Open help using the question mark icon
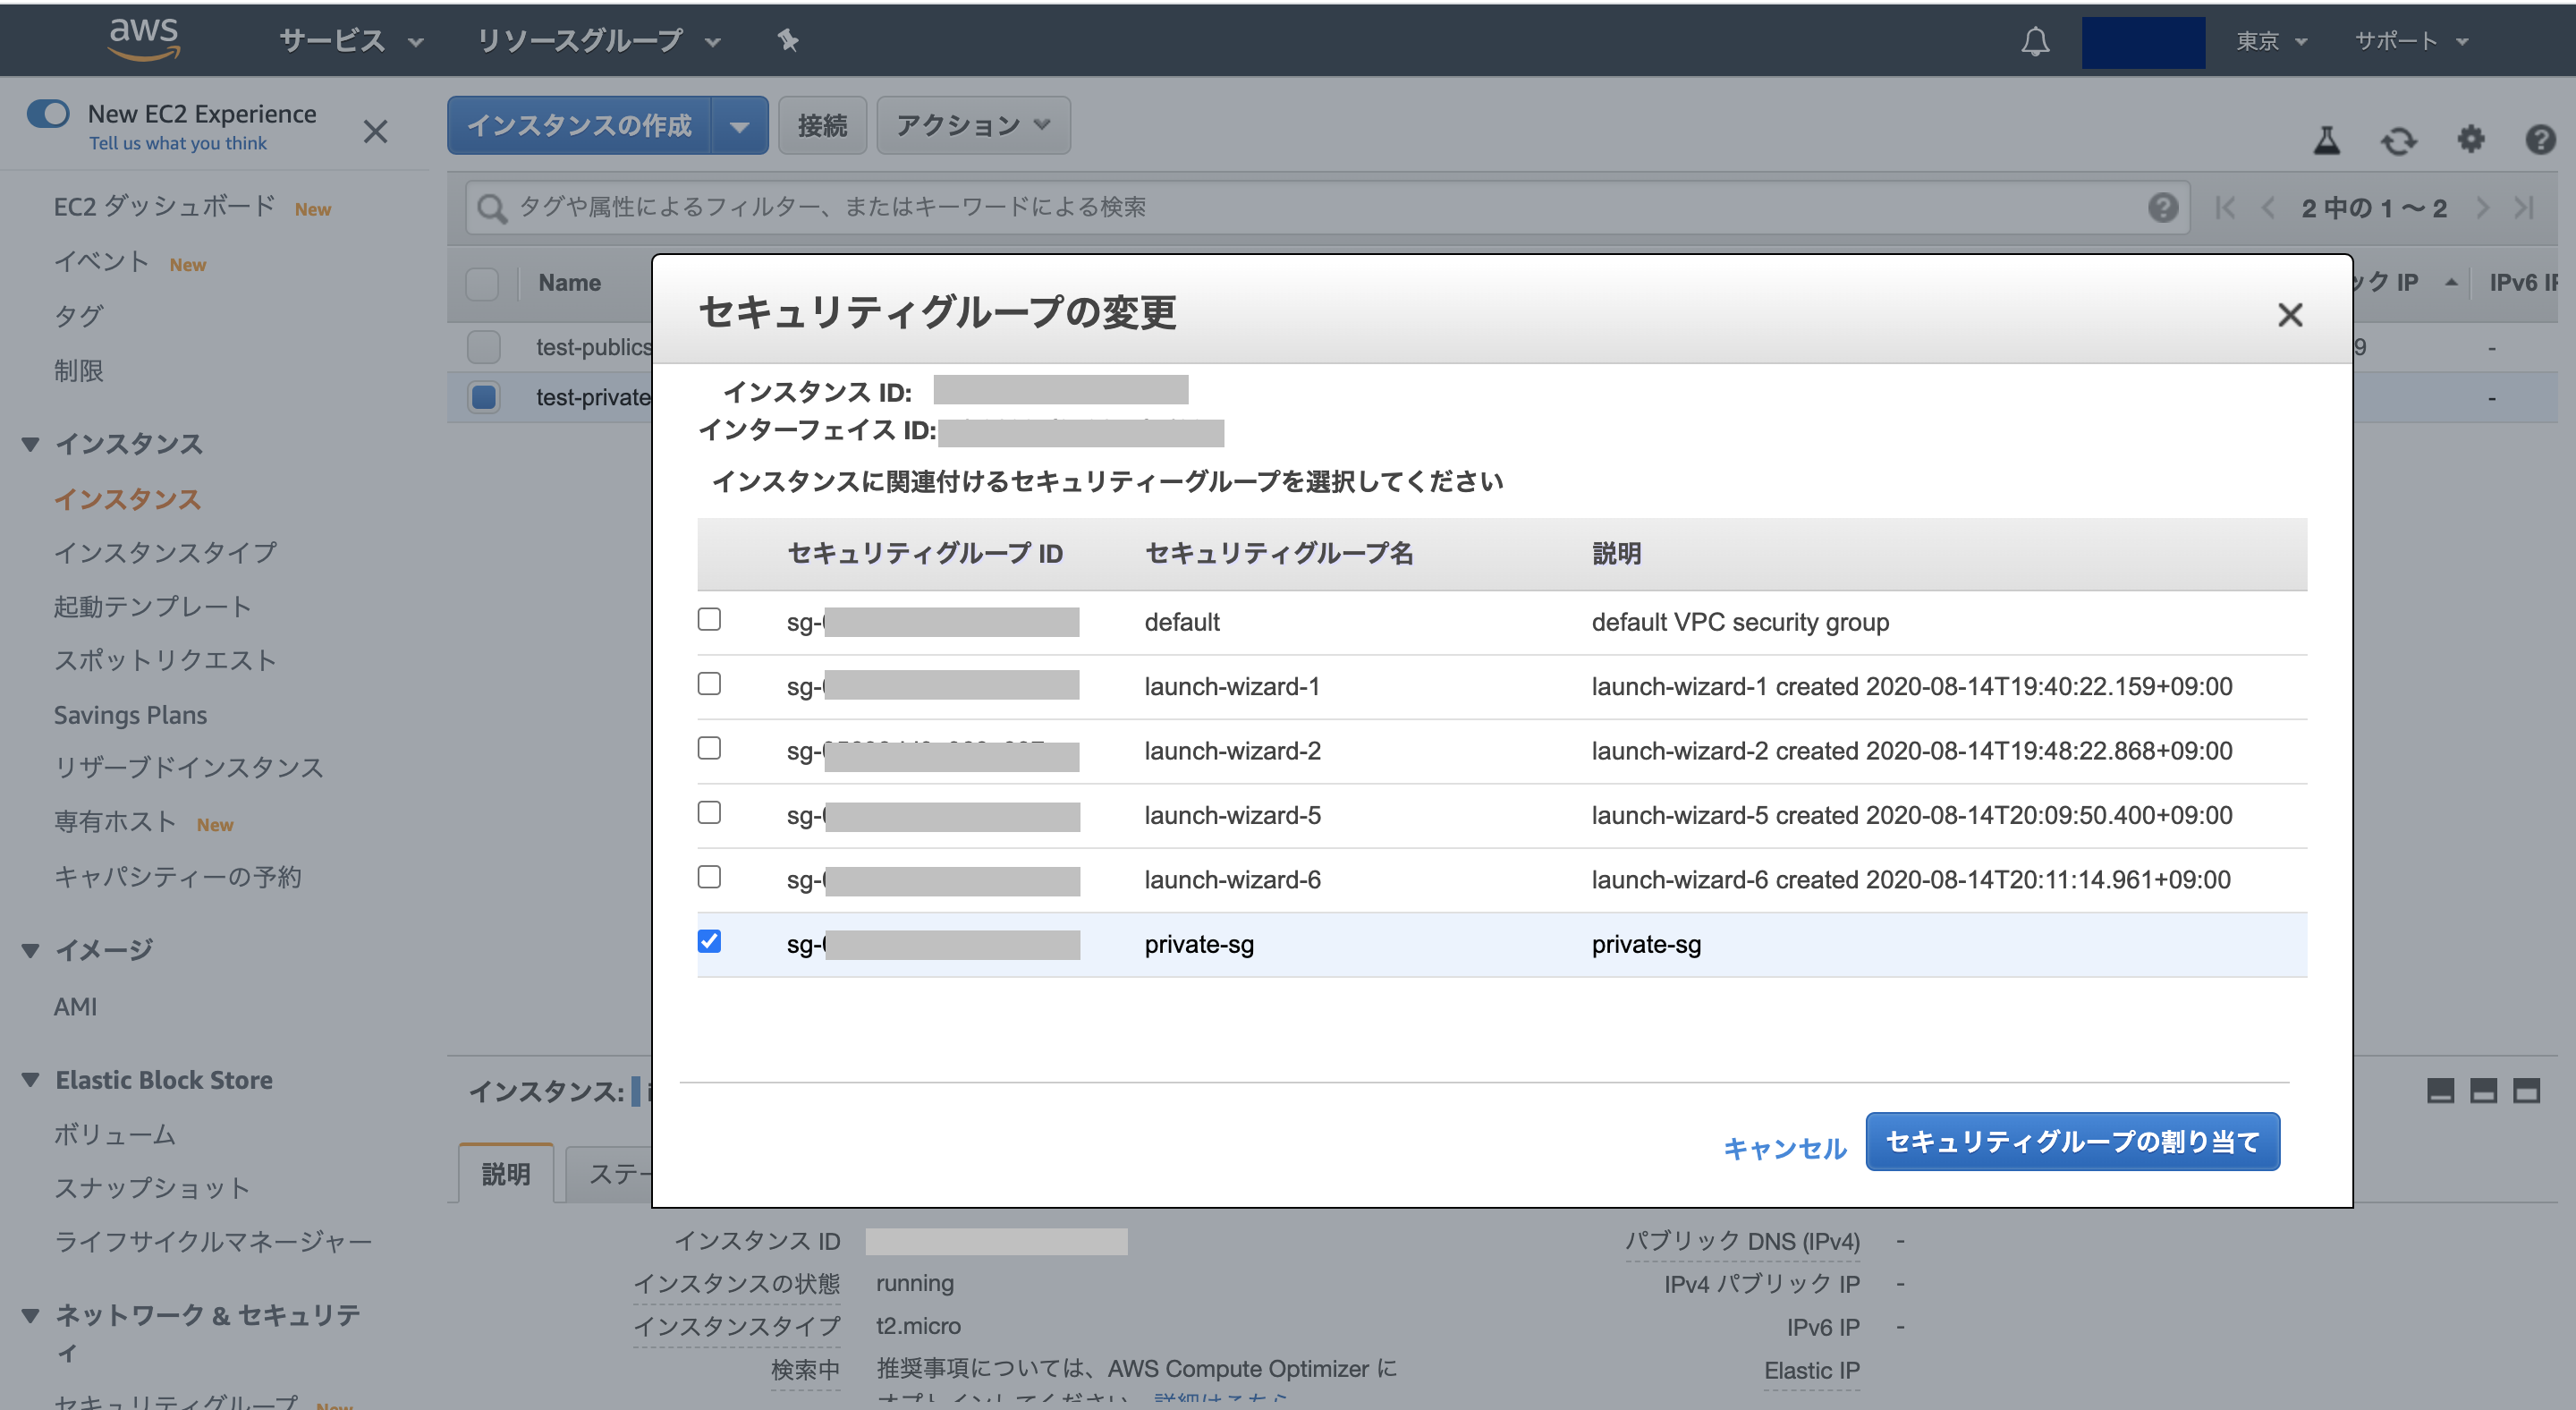Viewport: 2576px width, 1410px height. (x=2541, y=140)
